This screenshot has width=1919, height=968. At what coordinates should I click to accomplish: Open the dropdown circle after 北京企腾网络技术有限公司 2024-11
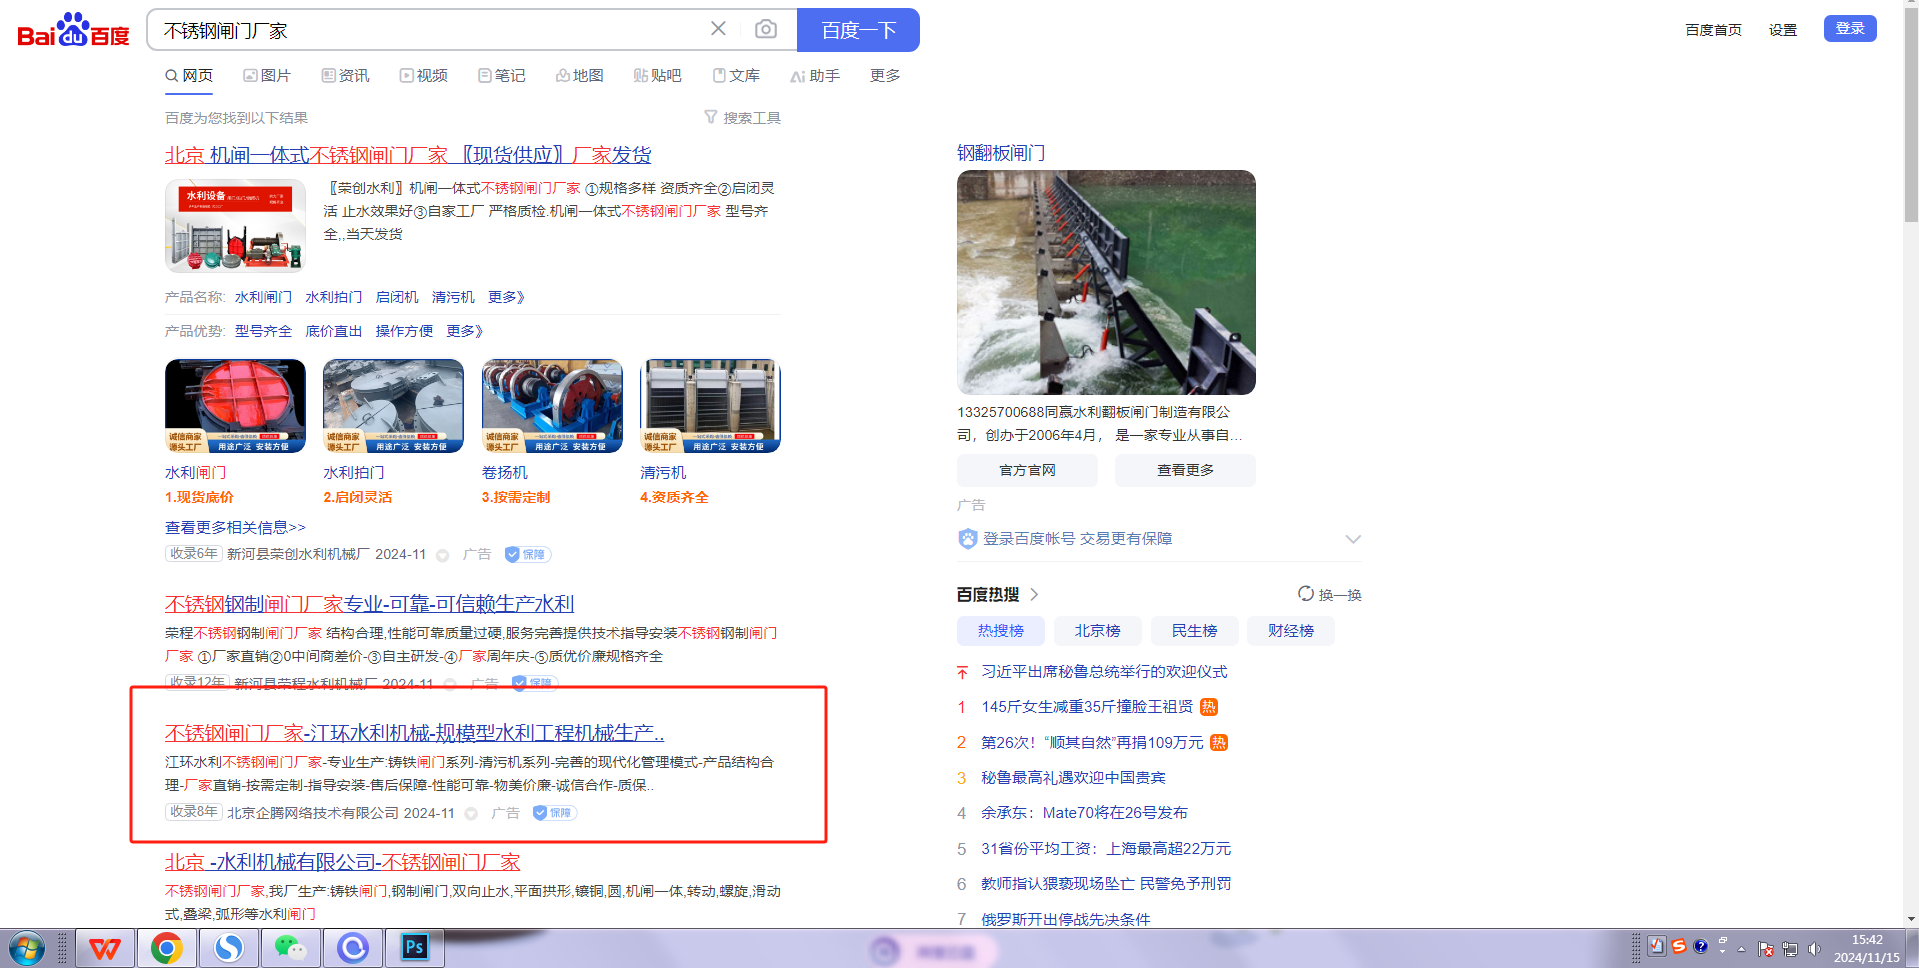point(471,814)
